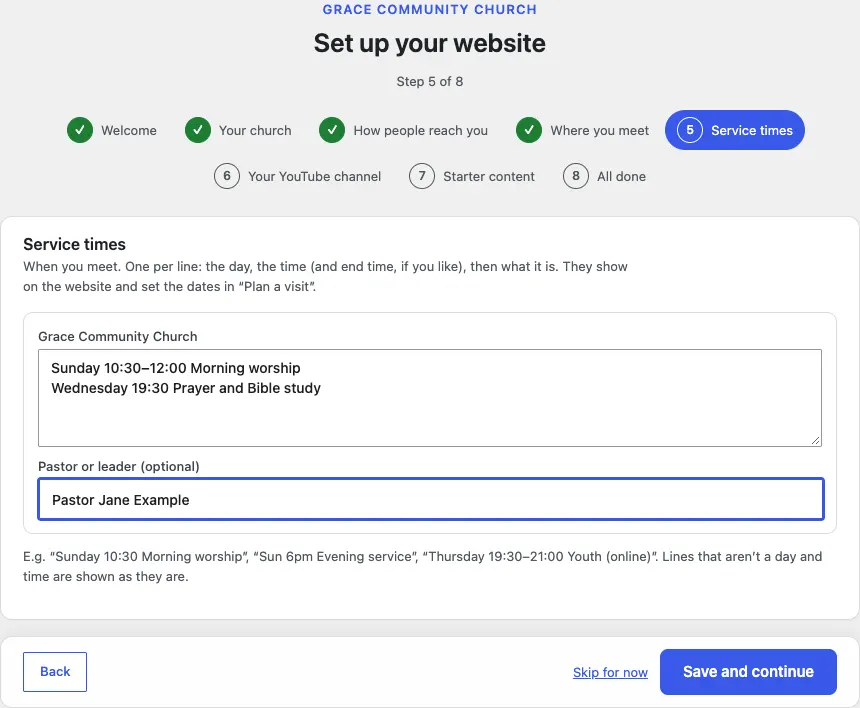Select the Service times step label
Viewport: 860px width, 708px height.
pyautogui.click(x=752, y=131)
